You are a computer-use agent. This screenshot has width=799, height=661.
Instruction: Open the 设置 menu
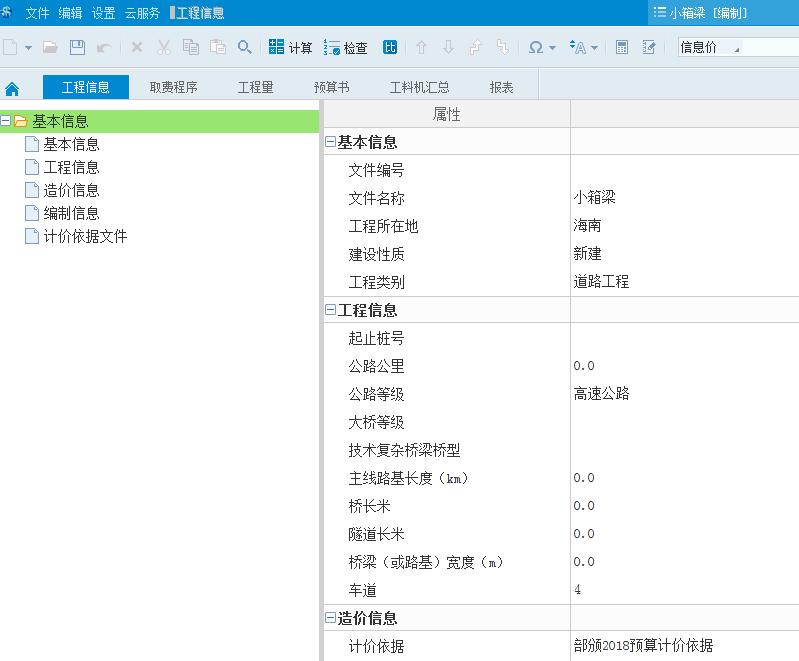pyautogui.click(x=103, y=13)
